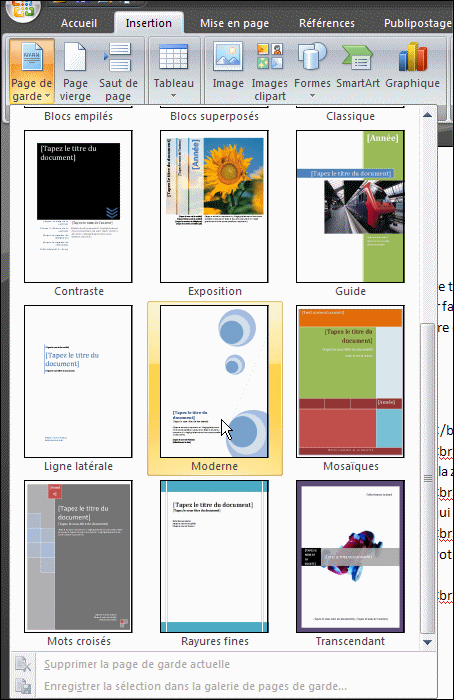Choose the Moderne cover page thumbnail
454x700 pixels.
tap(214, 381)
